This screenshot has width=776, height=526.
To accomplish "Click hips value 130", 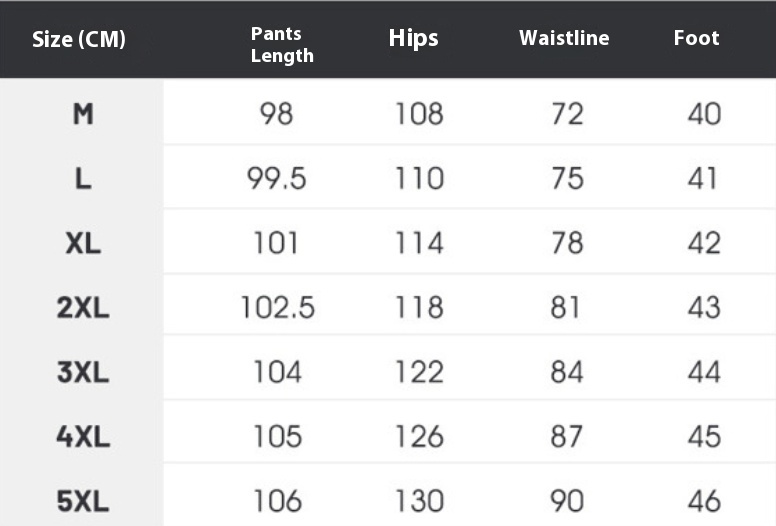I will point(419,501).
